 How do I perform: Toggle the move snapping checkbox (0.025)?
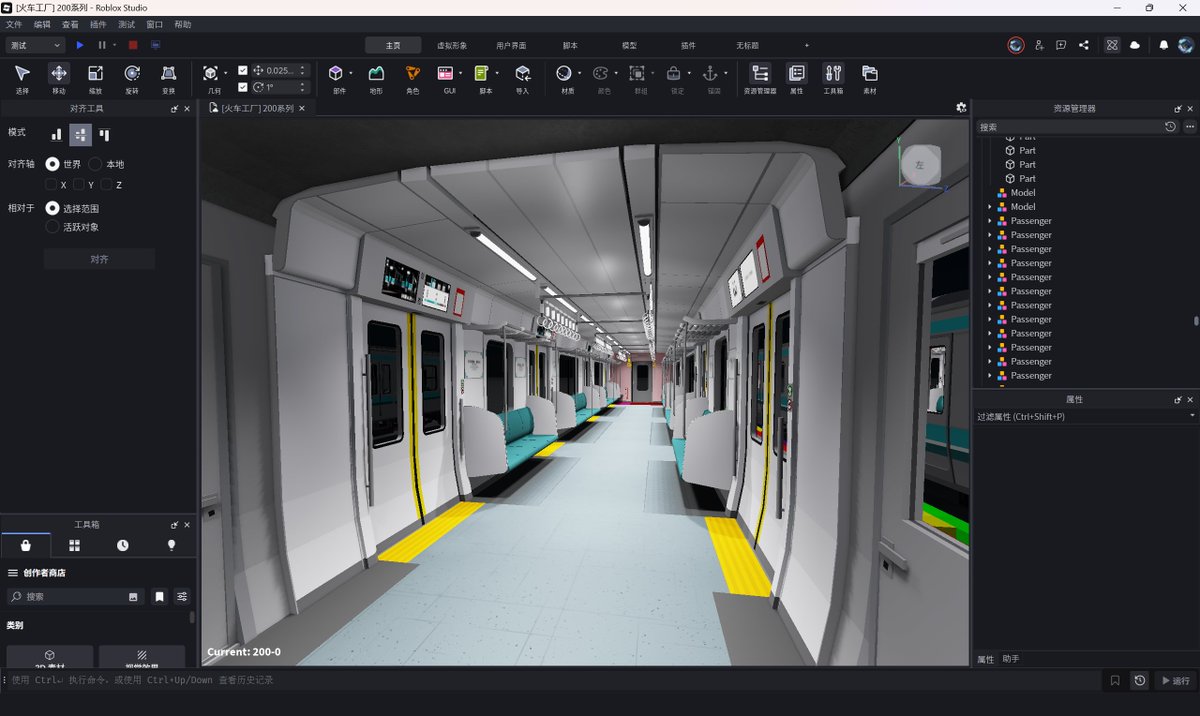coord(242,70)
